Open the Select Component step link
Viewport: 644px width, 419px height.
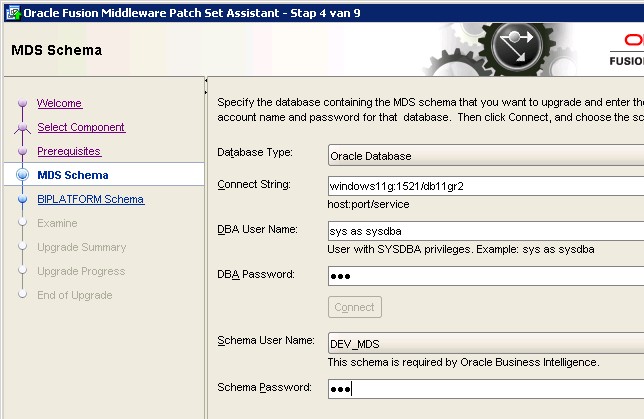coord(81,128)
